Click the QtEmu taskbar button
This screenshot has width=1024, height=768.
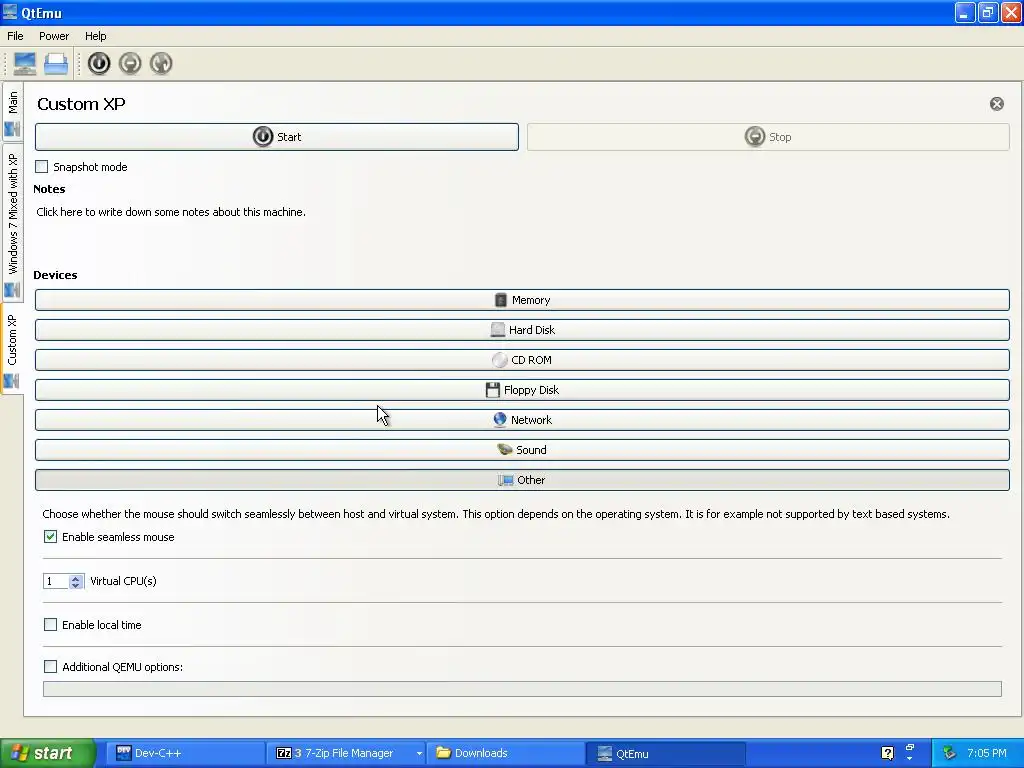(x=665, y=753)
